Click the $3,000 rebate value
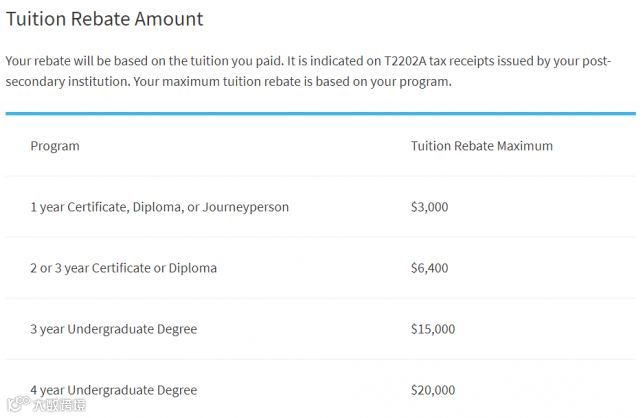This screenshot has width=643, height=418. (x=429, y=207)
